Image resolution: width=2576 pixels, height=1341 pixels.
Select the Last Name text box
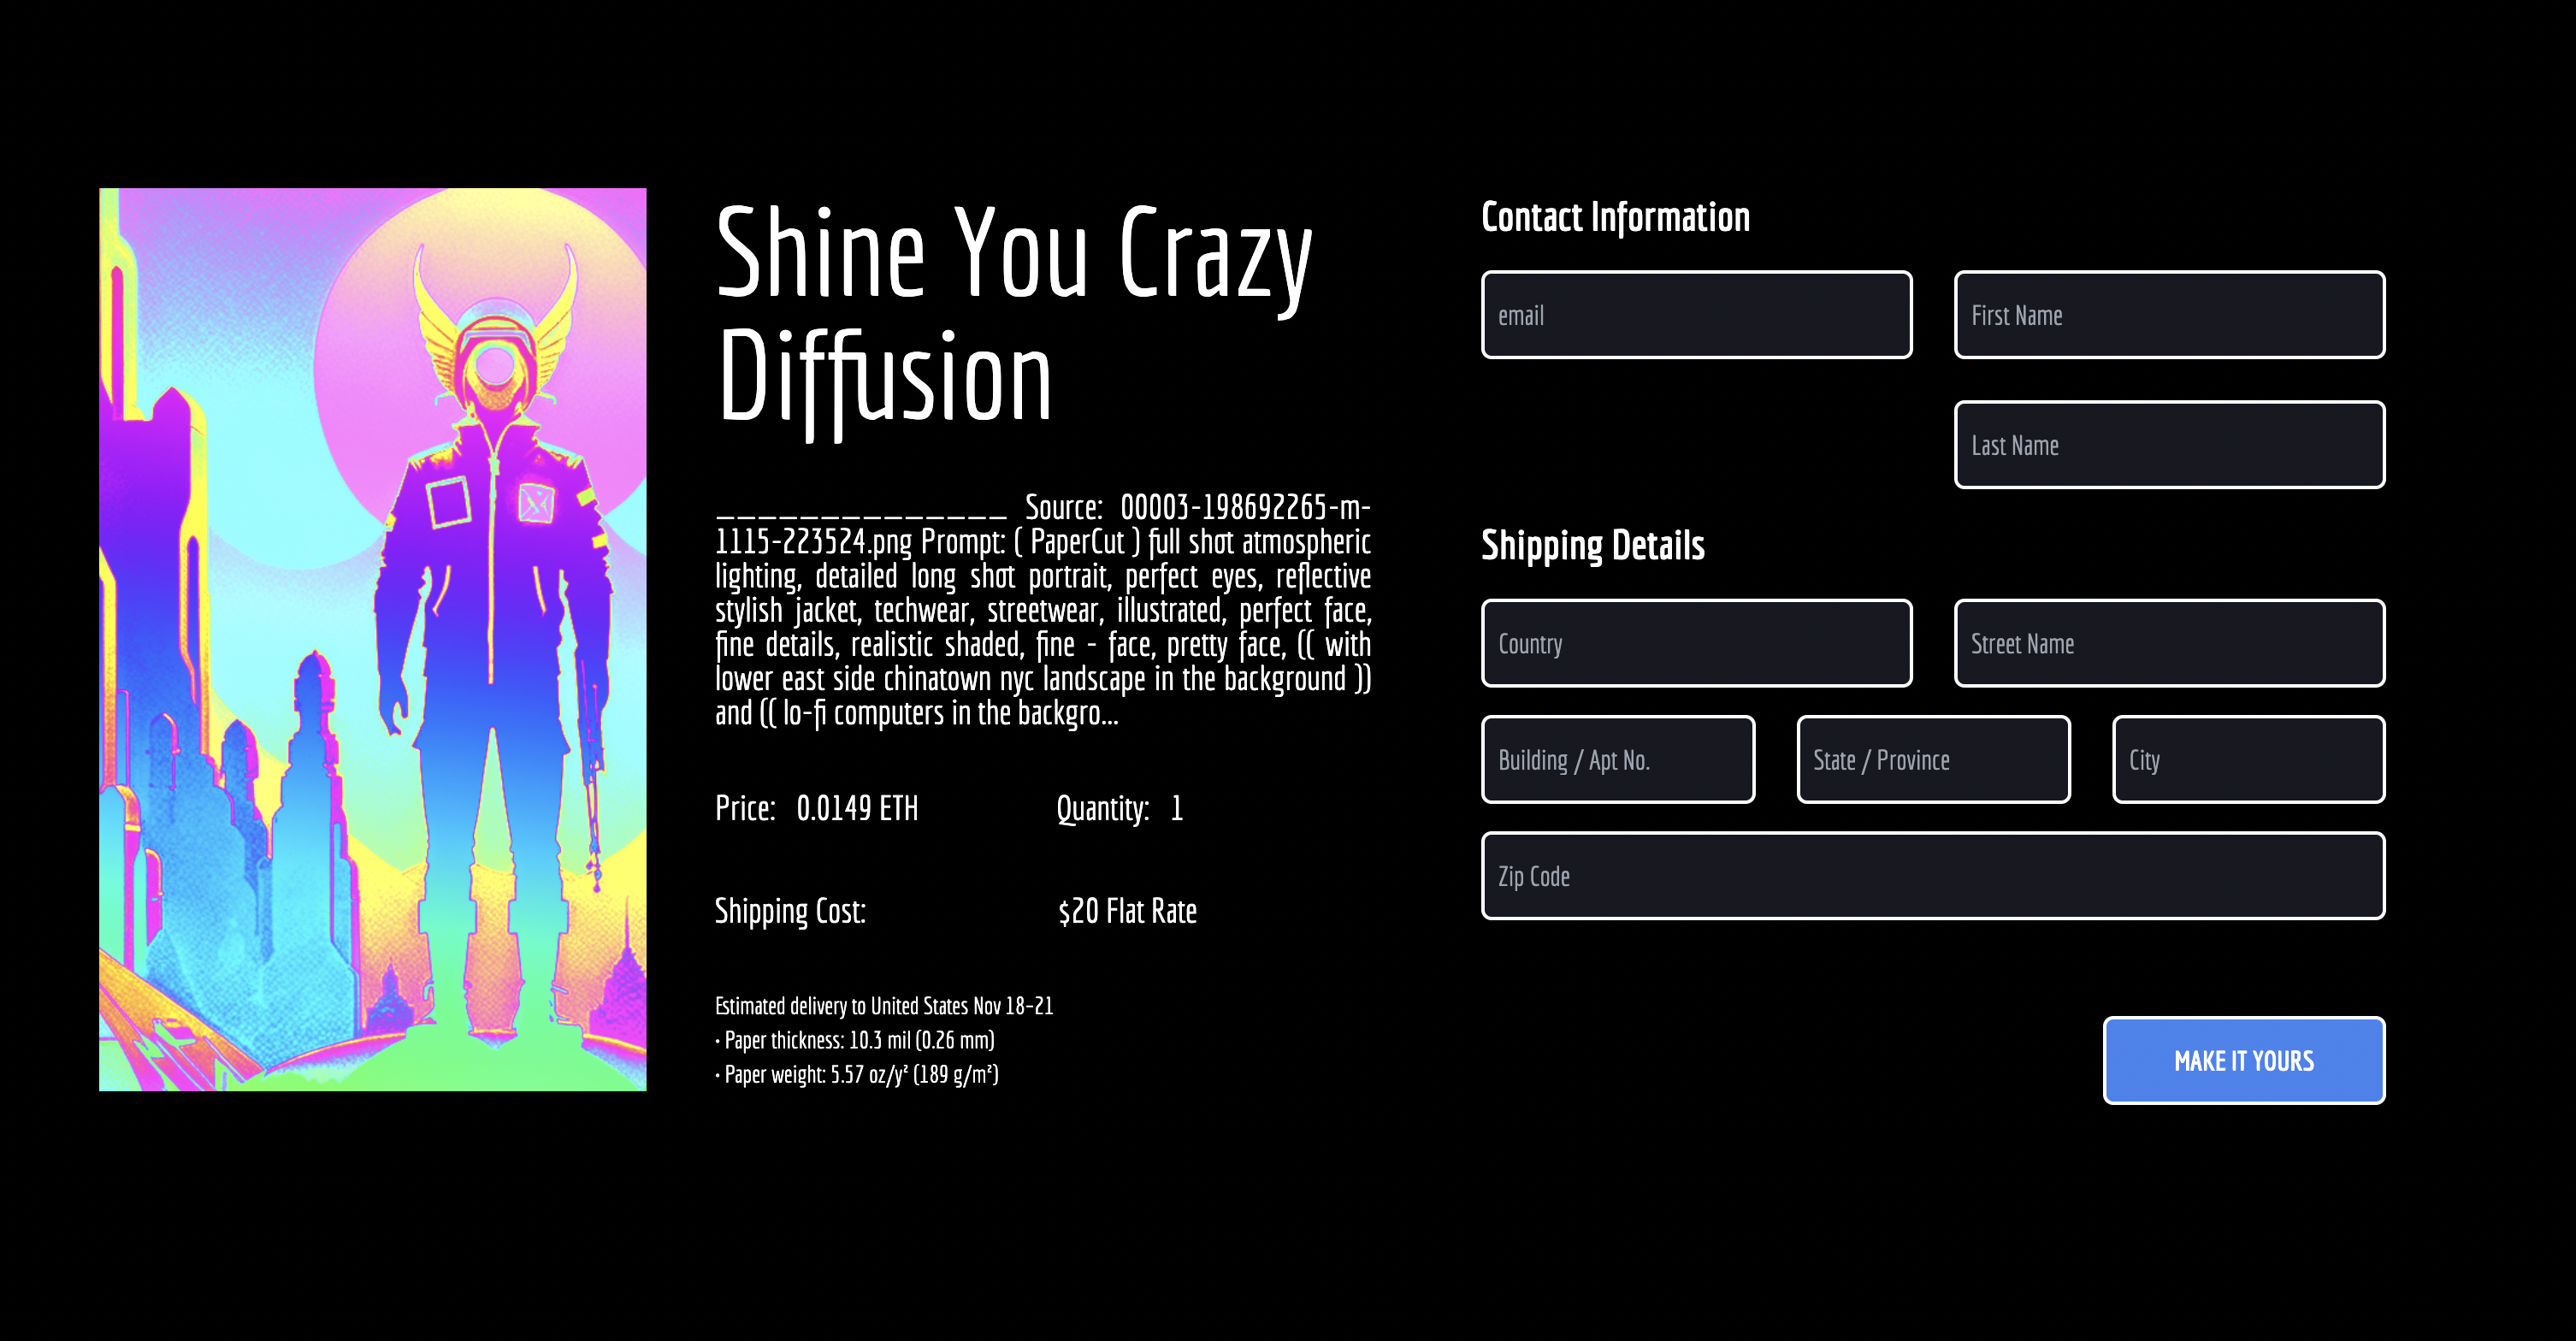click(2169, 445)
